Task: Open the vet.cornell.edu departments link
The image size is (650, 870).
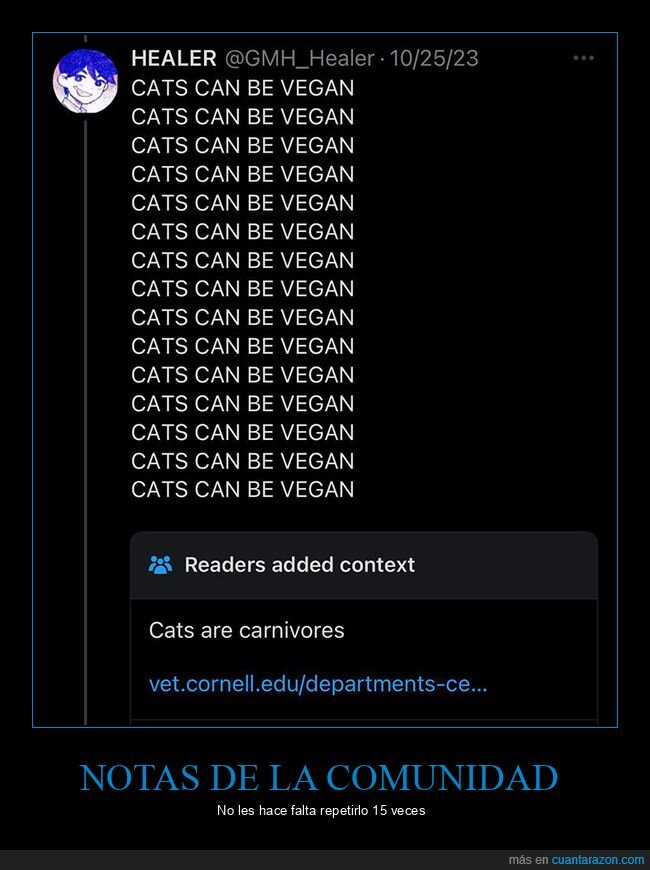Action: click(318, 683)
